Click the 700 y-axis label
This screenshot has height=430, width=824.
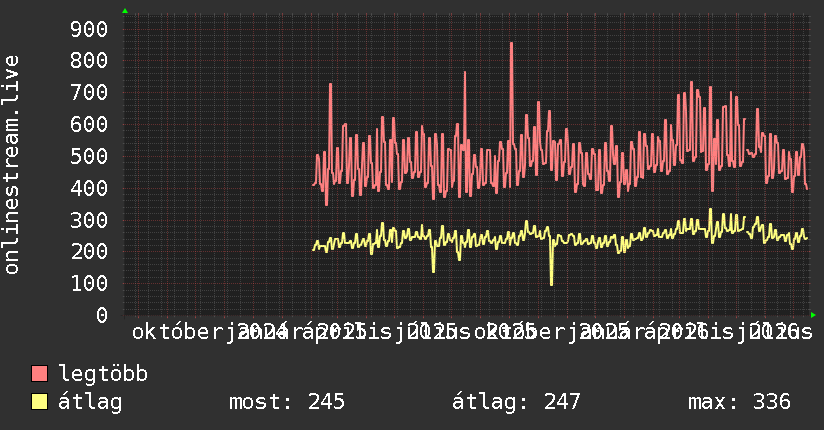pyautogui.click(x=89, y=93)
